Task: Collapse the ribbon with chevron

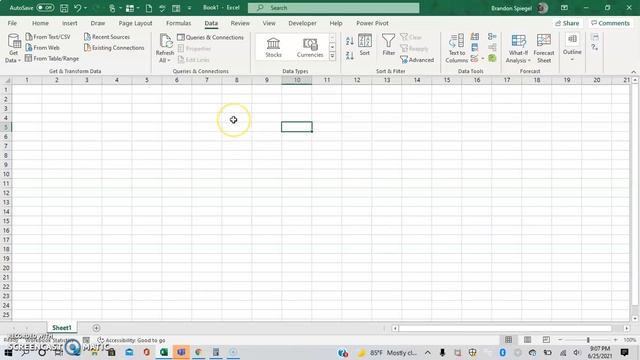Action: click(633, 72)
